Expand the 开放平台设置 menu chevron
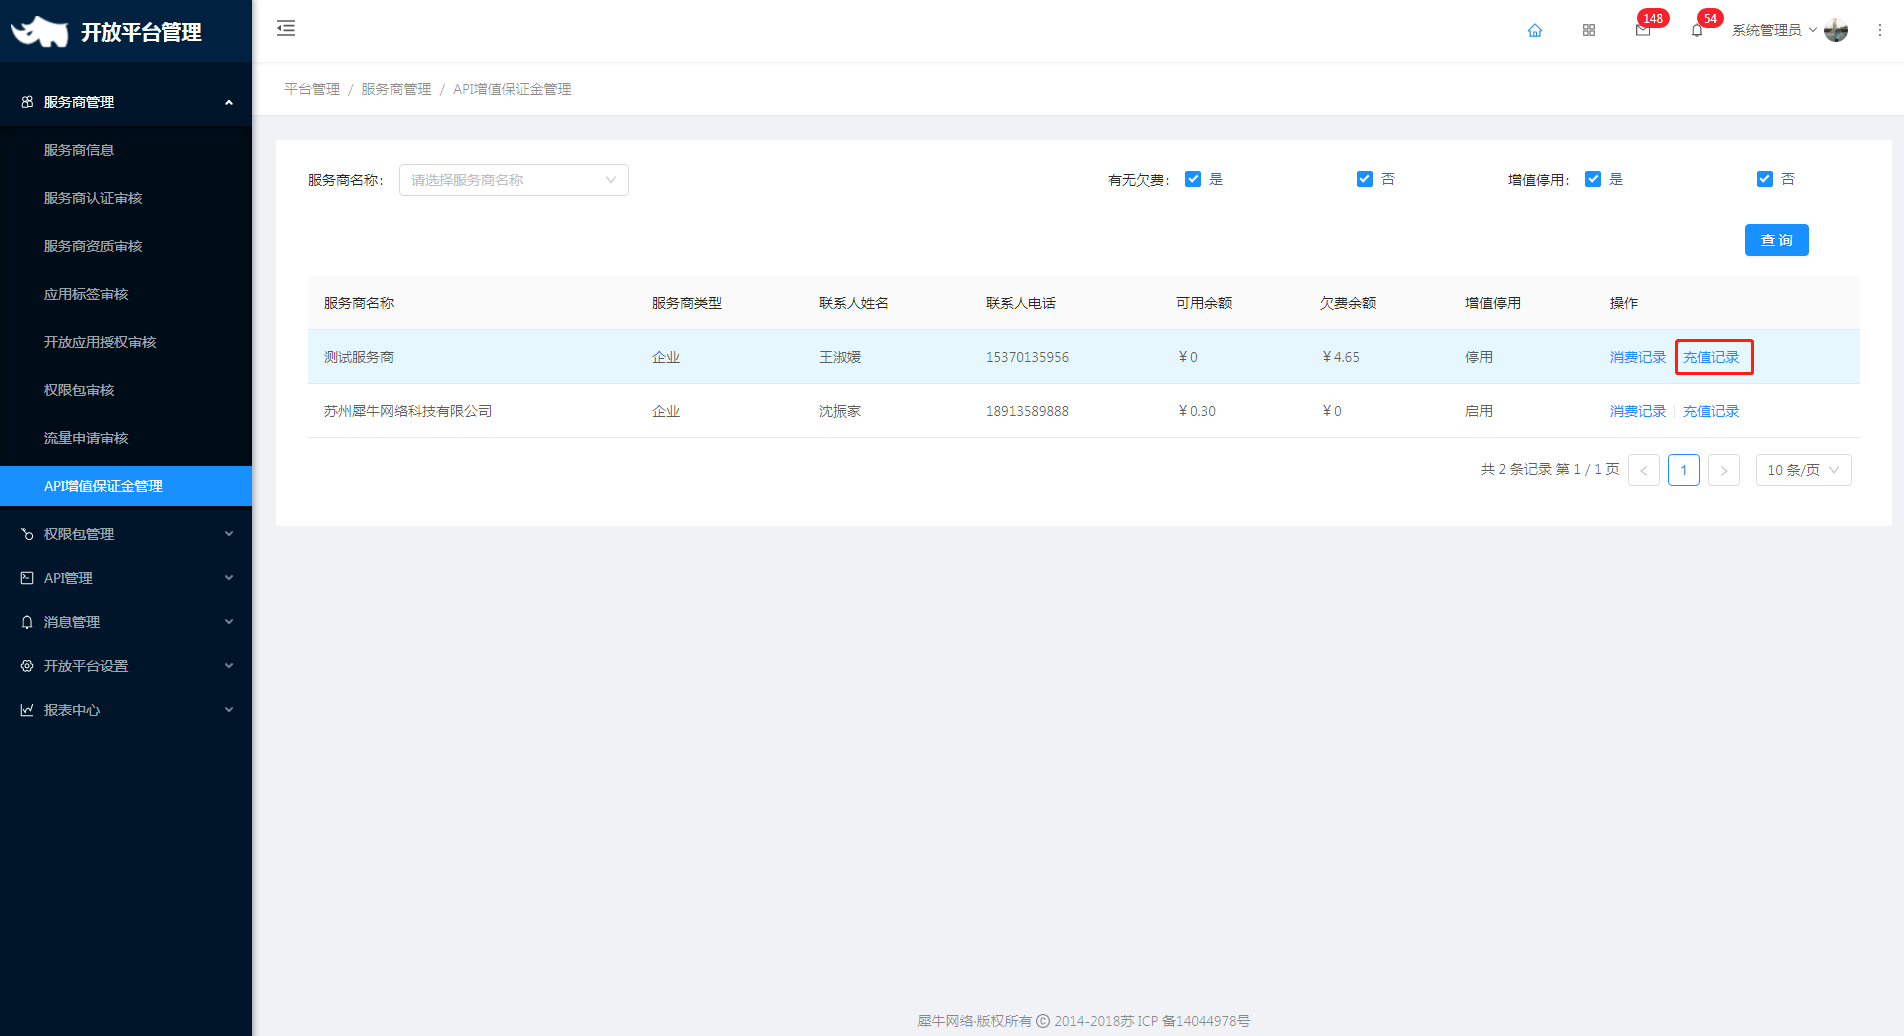The image size is (1904, 1036). point(229,666)
